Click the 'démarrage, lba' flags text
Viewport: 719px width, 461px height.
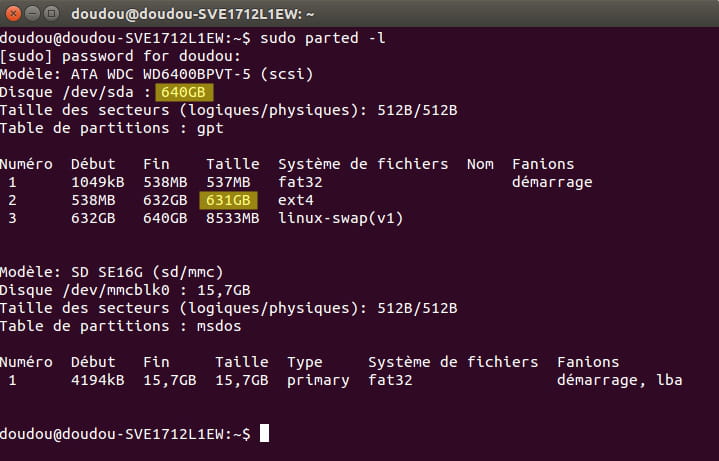point(619,381)
